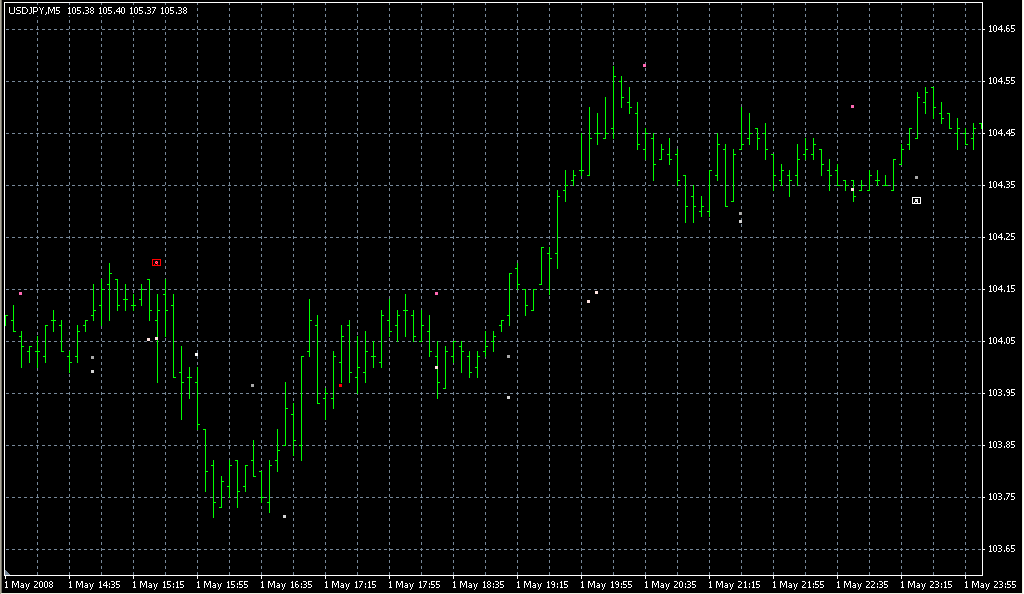Click the 1 May 20:35 time label

pyautogui.click(x=670, y=585)
